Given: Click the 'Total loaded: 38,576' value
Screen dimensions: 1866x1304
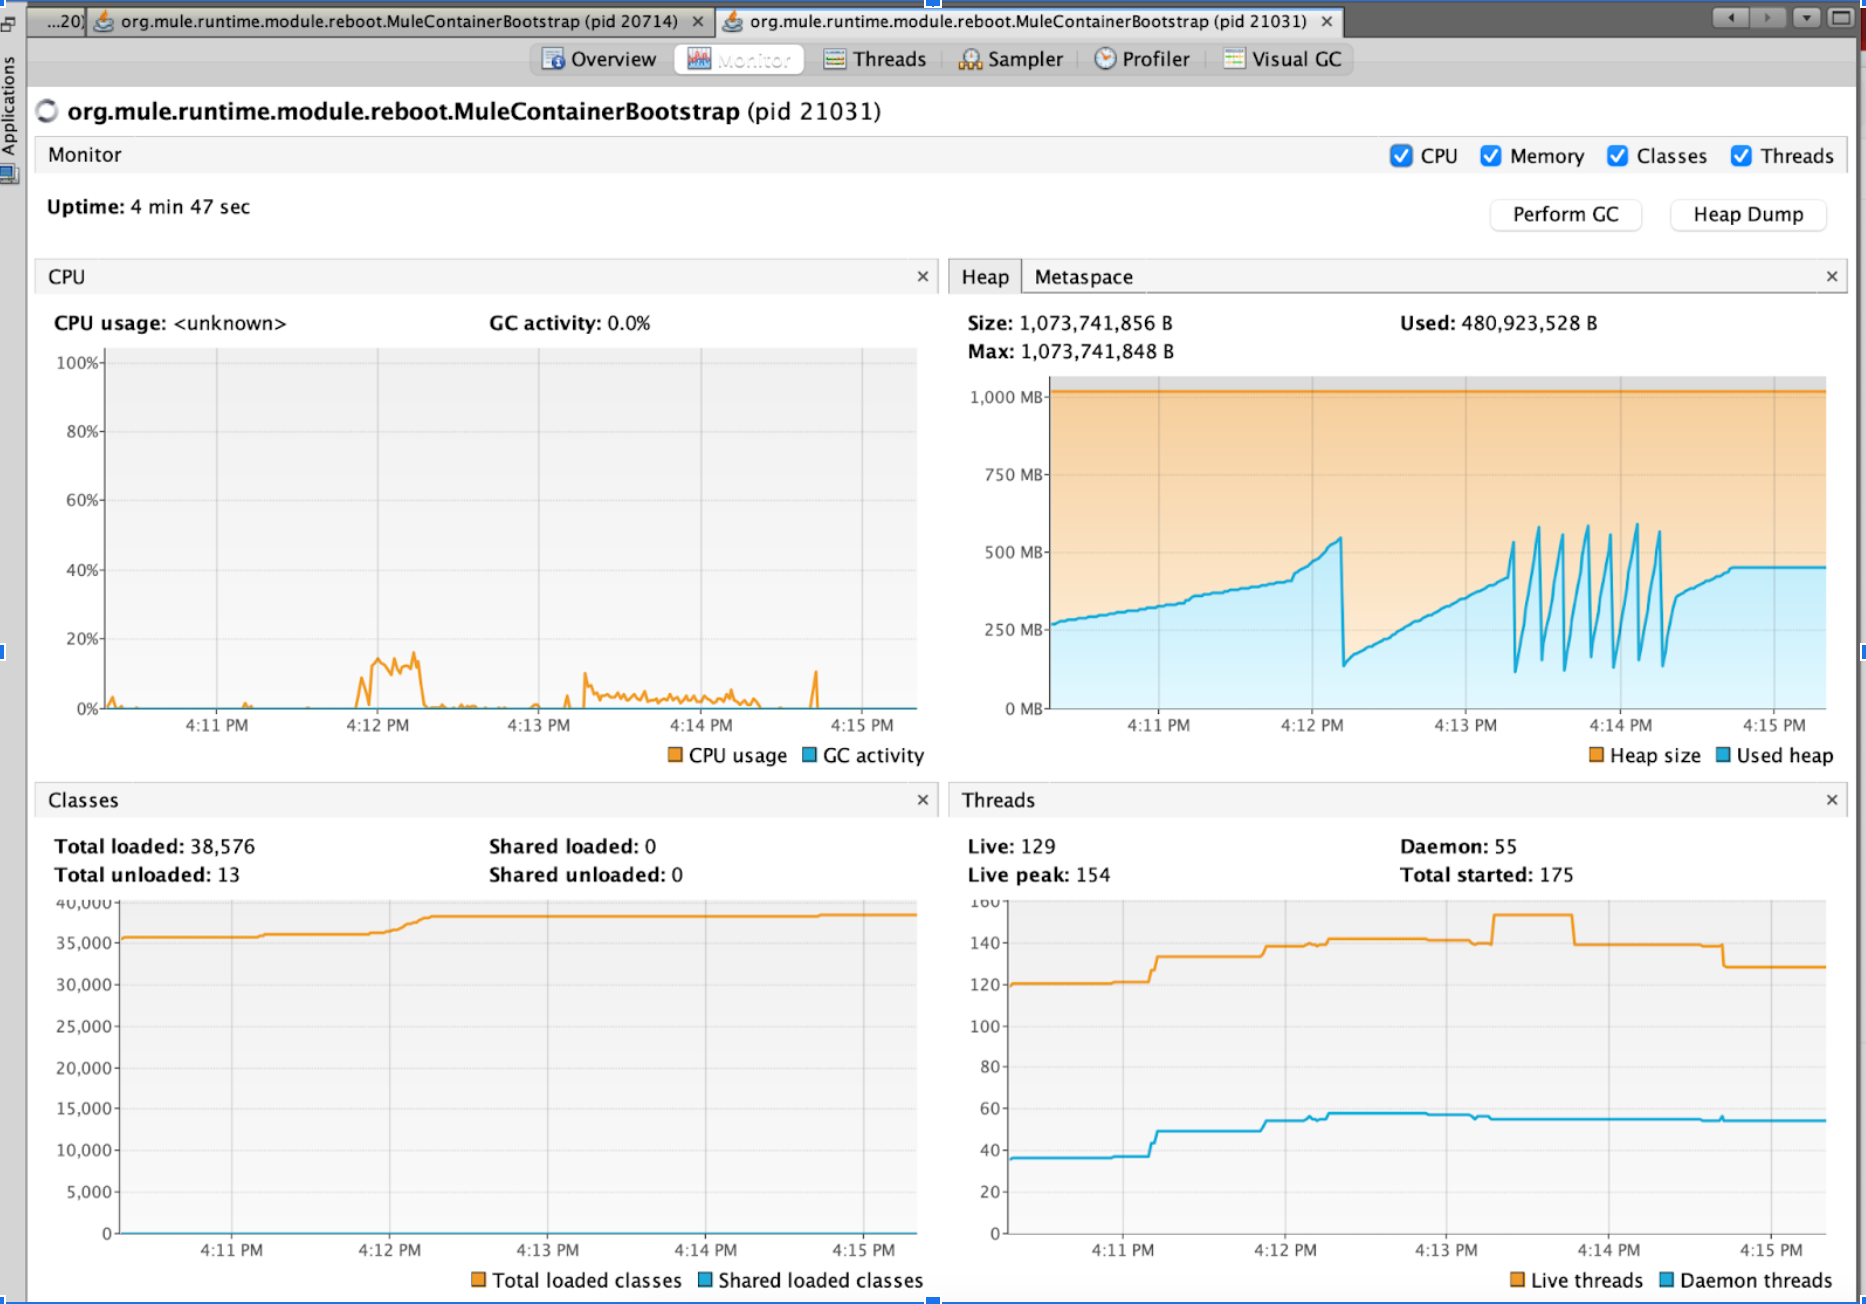Looking at the screenshot, I should pos(154,846).
